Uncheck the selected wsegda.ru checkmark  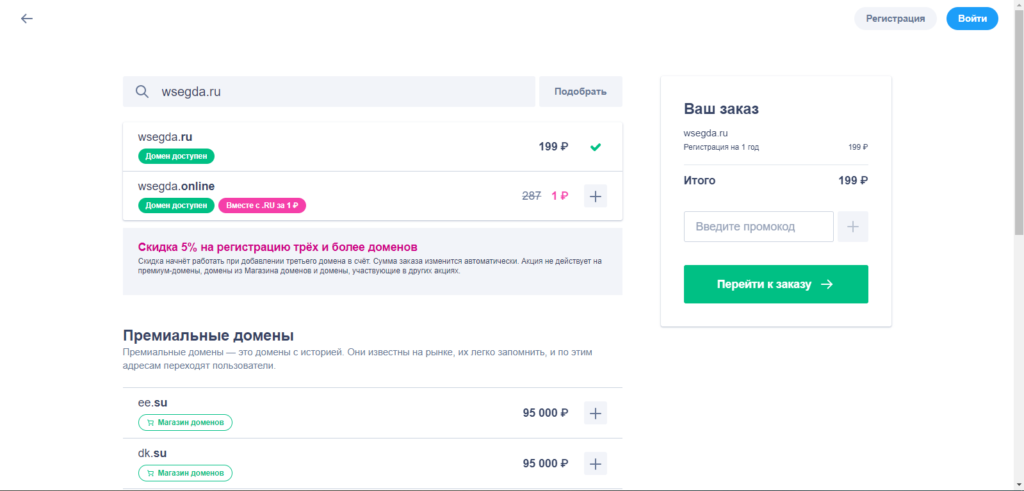pos(595,147)
